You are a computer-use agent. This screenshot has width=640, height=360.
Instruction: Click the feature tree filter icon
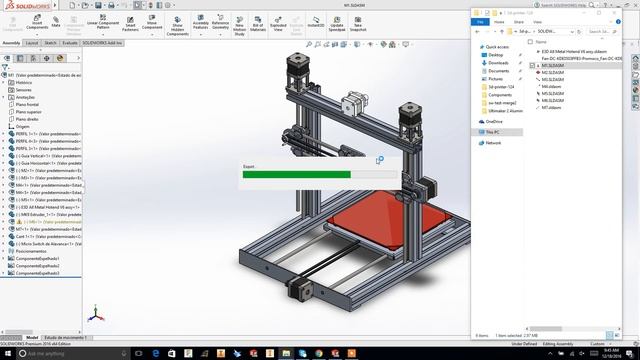tap(4, 67)
